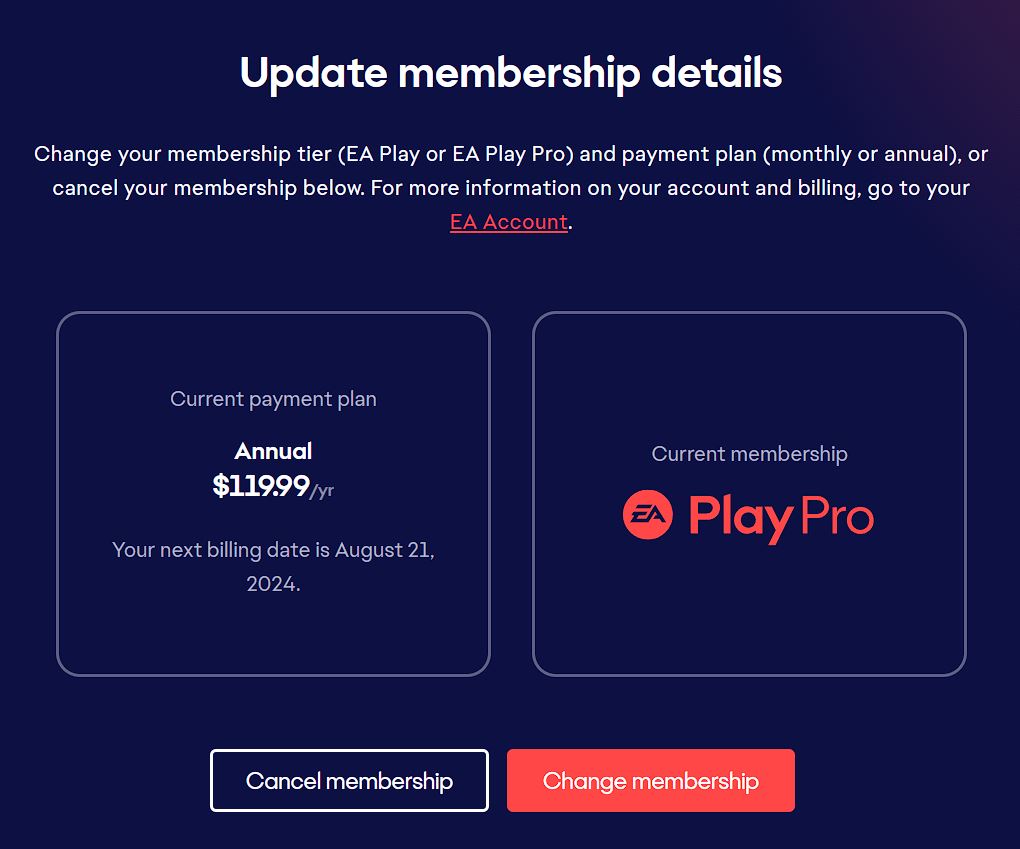The height and width of the screenshot is (849, 1020).
Task: Click the "Your next billing date" text line
Action: (x=273, y=550)
